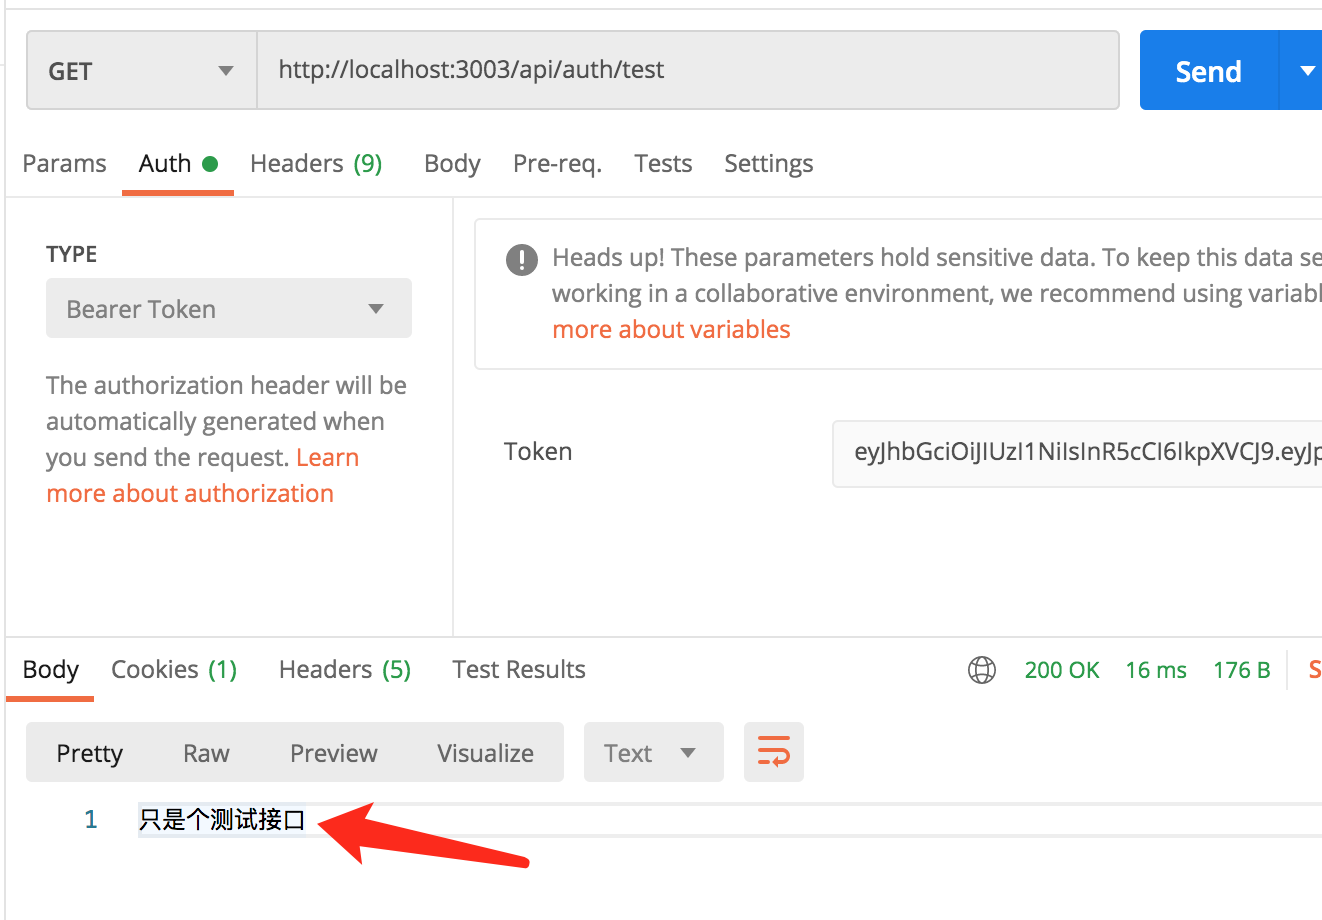Open the Pre-req. tab
This screenshot has width=1322, height=920.
(557, 163)
